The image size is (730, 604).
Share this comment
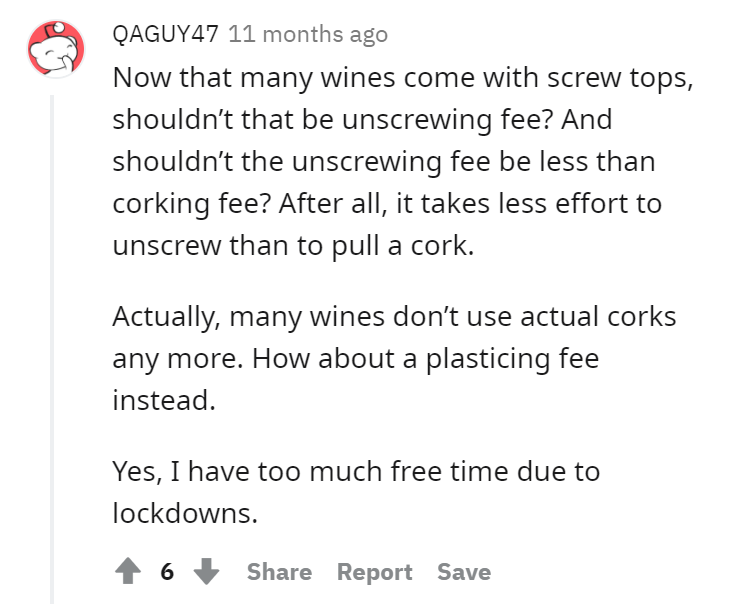coord(279,572)
